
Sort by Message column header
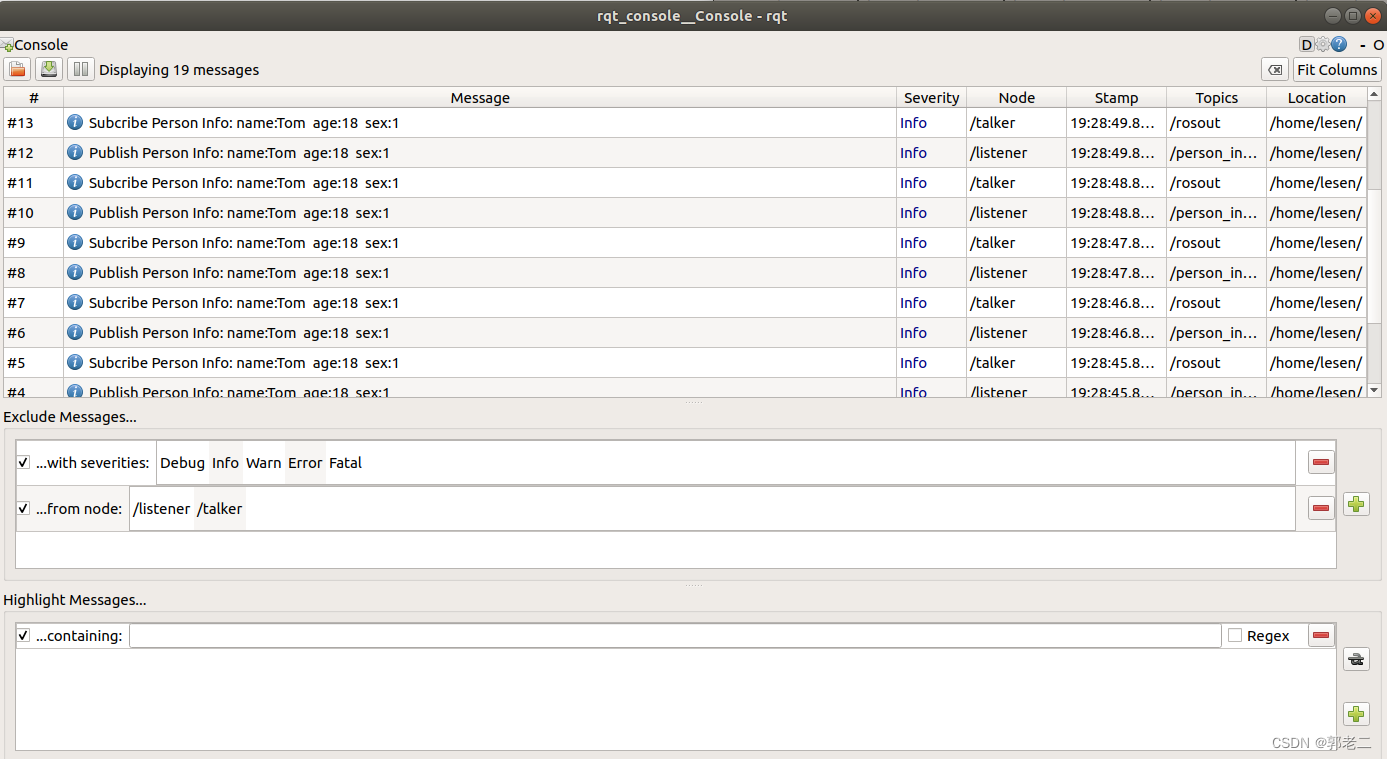point(480,98)
